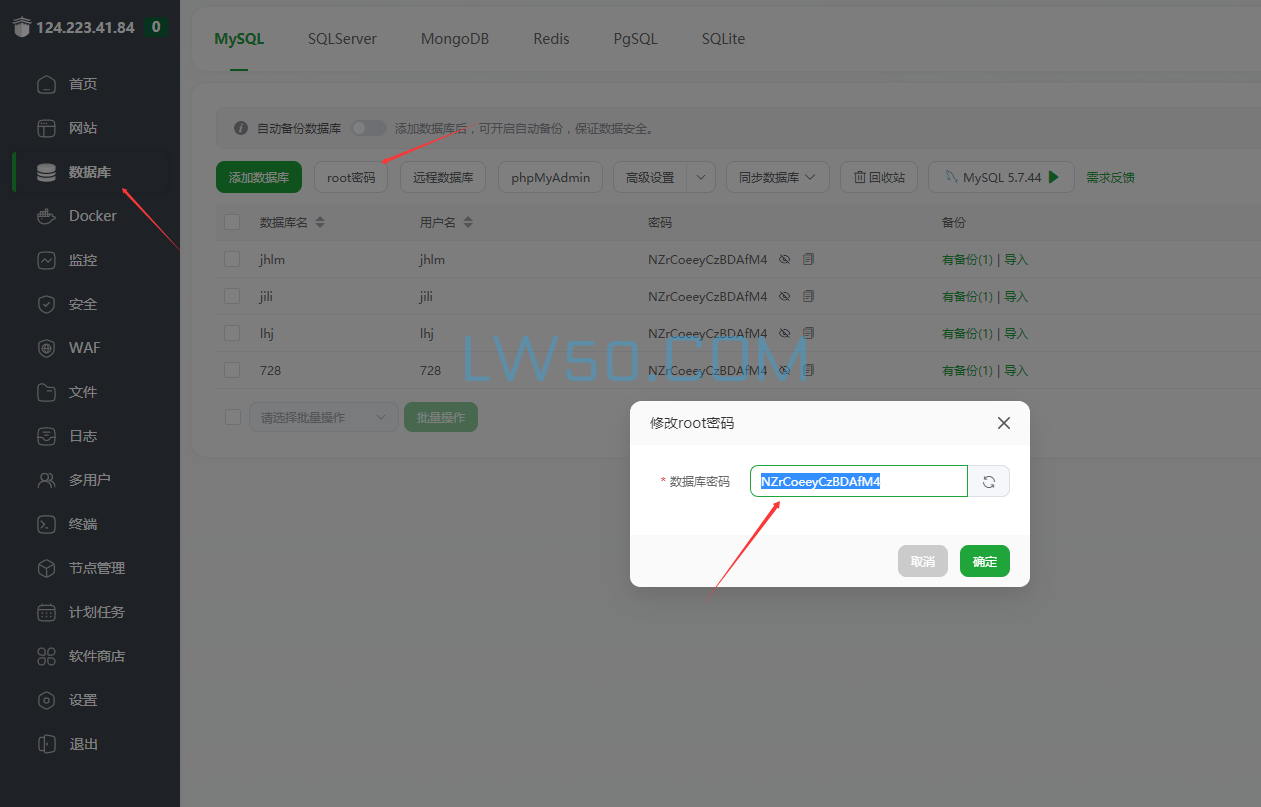The height and width of the screenshot is (807, 1261).
Task: Open the Sync Database (同步数据库) dropdown
Action: tap(777, 177)
